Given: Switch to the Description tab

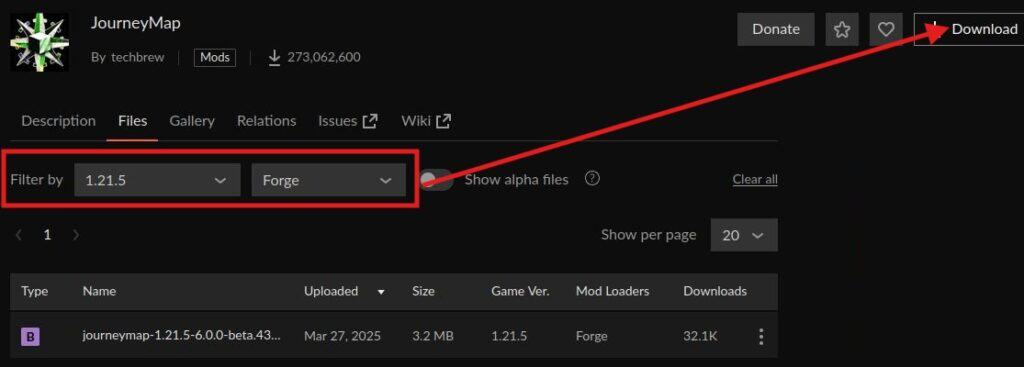Looking at the screenshot, I should point(59,121).
